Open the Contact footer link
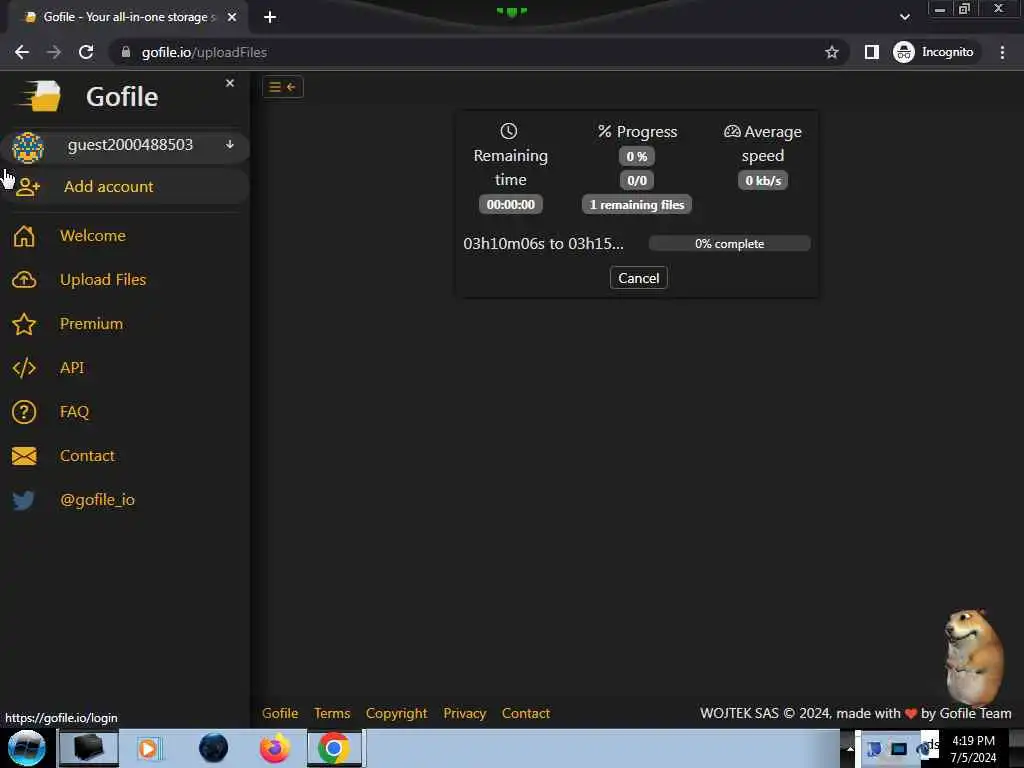Screen dimensions: 1024x768 [526, 713]
